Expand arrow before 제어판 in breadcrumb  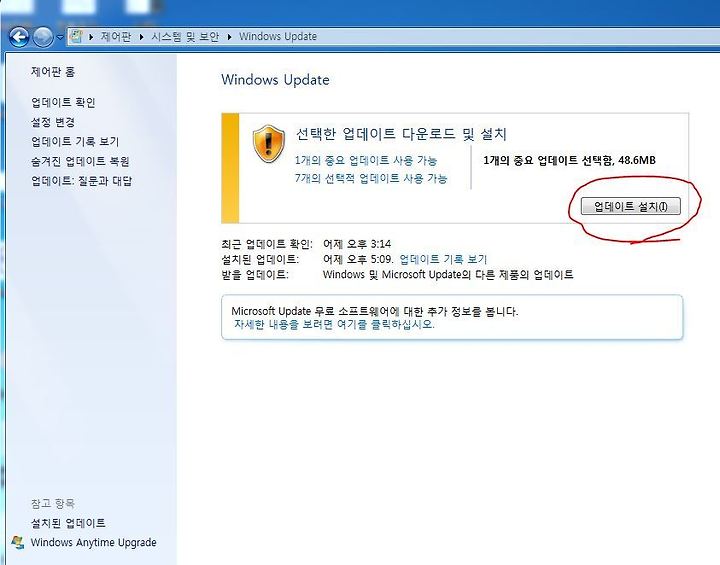91,37
